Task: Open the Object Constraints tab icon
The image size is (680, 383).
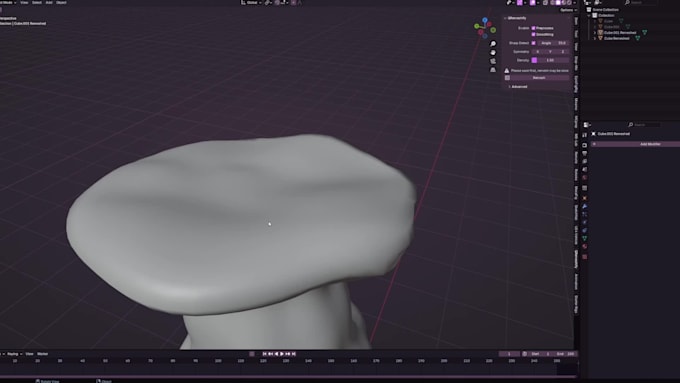Action: pyautogui.click(x=585, y=230)
